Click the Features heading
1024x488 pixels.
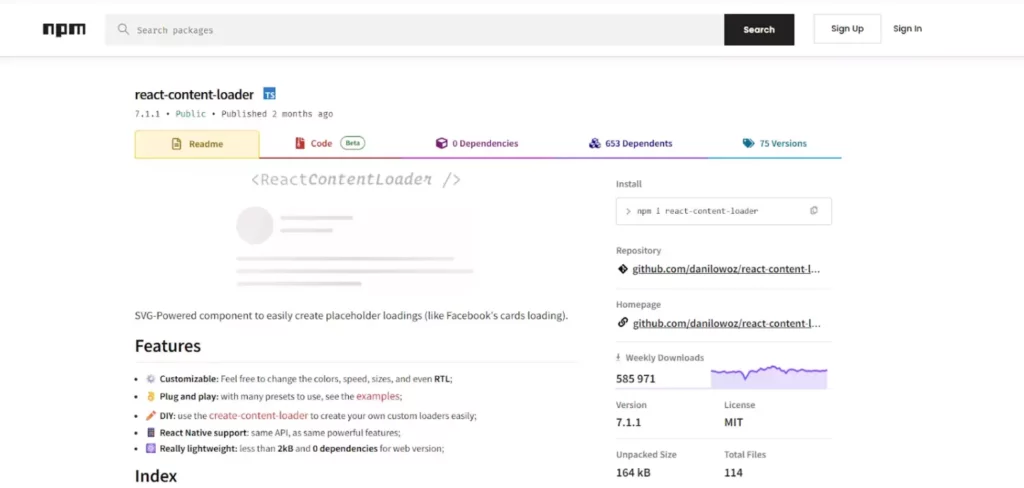pyautogui.click(x=168, y=346)
